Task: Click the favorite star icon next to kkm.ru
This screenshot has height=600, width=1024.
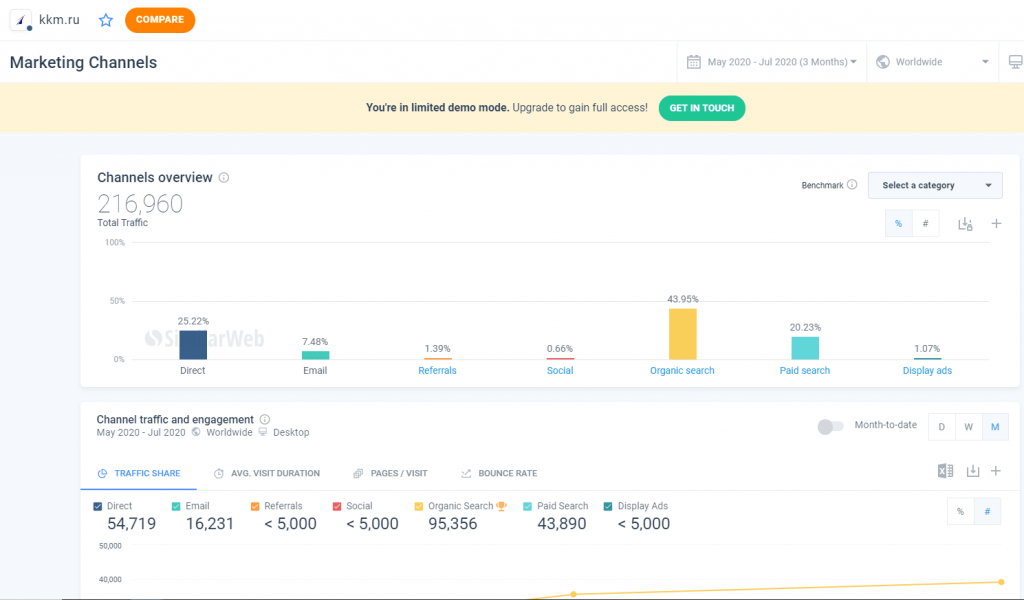Action: (106, 20)
